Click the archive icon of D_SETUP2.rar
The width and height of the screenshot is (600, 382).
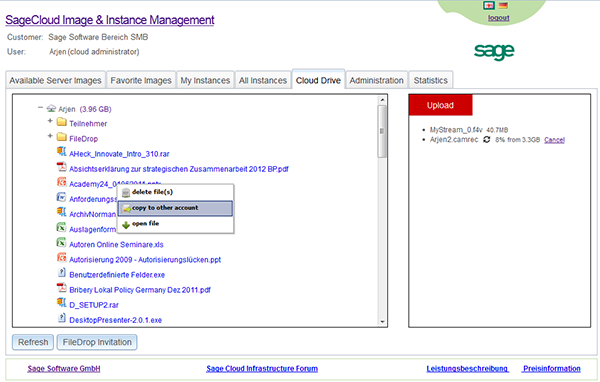click(x=62, y=303)
